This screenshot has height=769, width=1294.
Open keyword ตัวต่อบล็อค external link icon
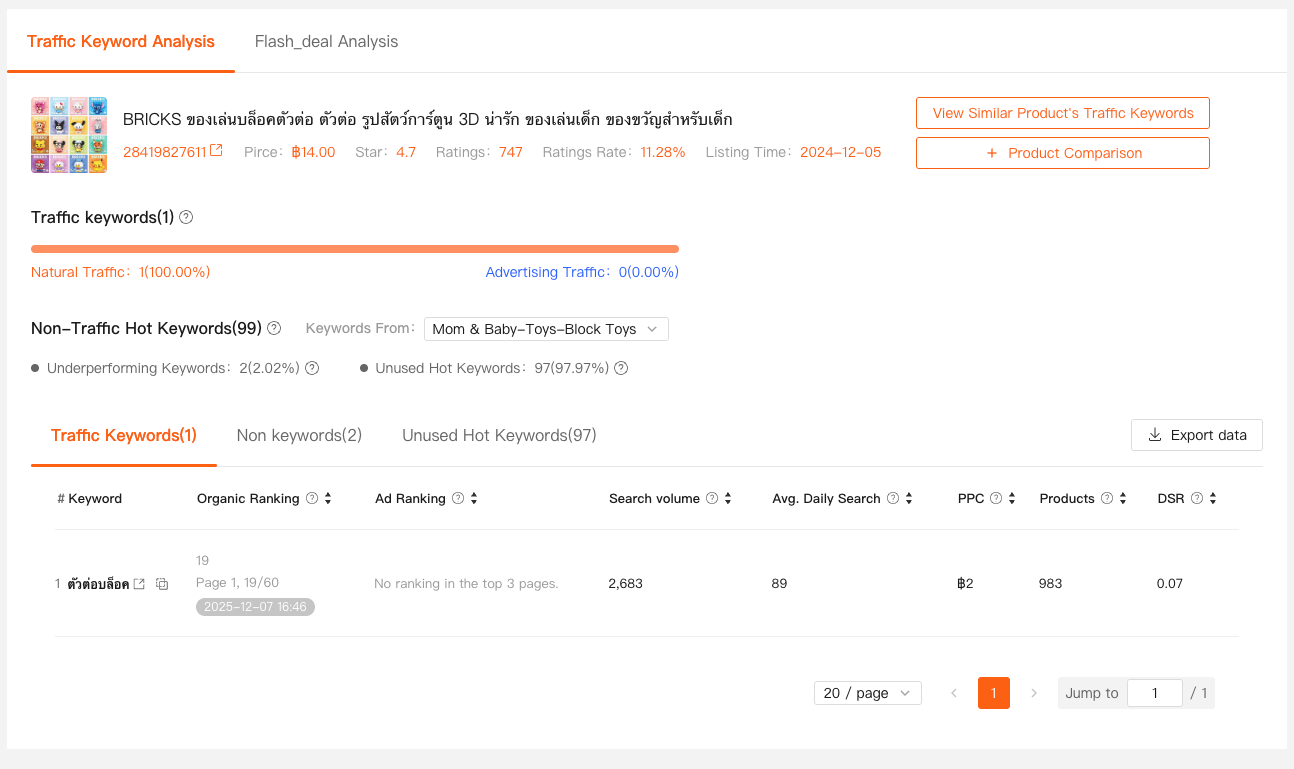pyautogui.click(x=140, y=584)
